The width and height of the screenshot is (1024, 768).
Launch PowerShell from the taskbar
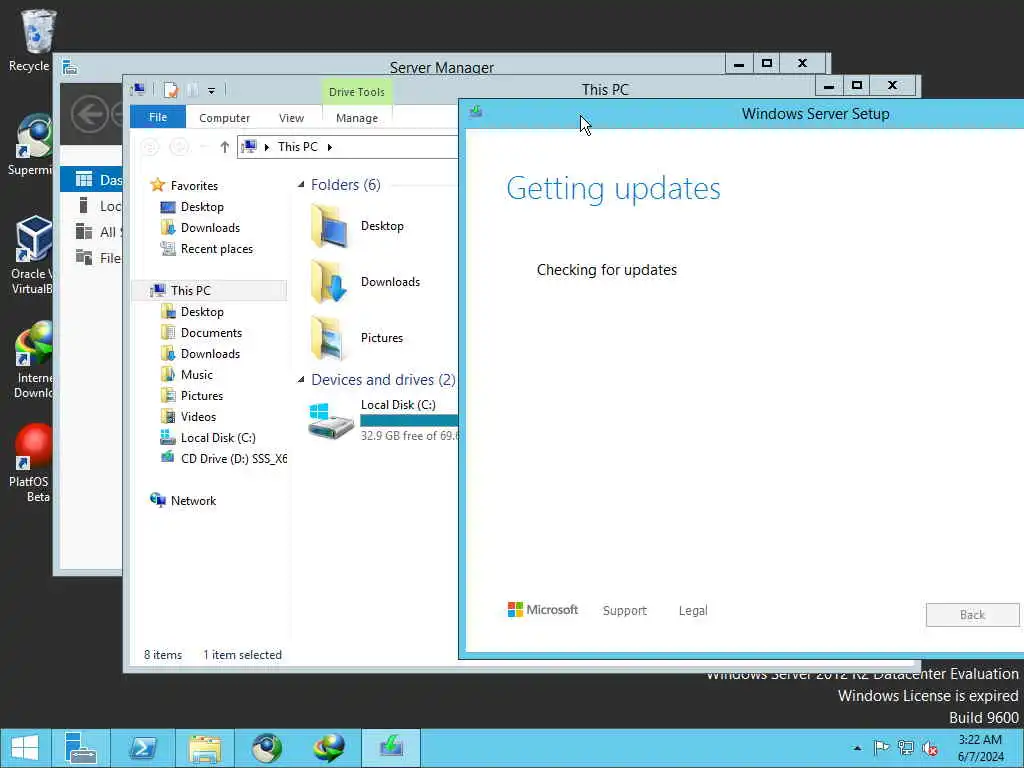142,748
